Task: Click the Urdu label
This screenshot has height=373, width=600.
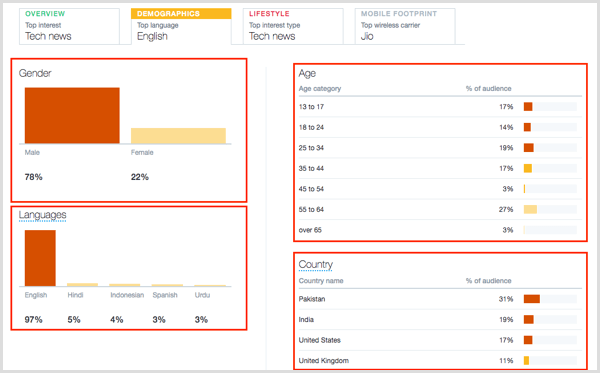Action: (202, 295)
